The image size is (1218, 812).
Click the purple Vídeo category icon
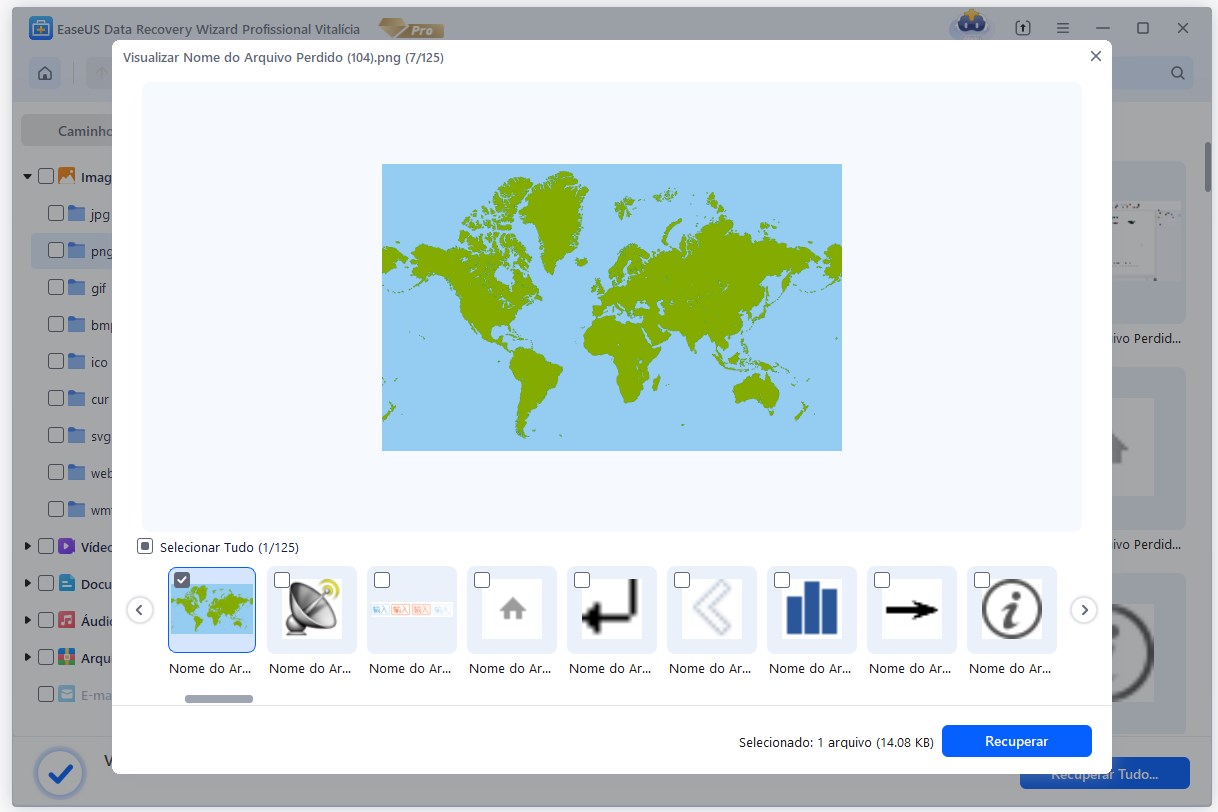click(x=67, y=546)
